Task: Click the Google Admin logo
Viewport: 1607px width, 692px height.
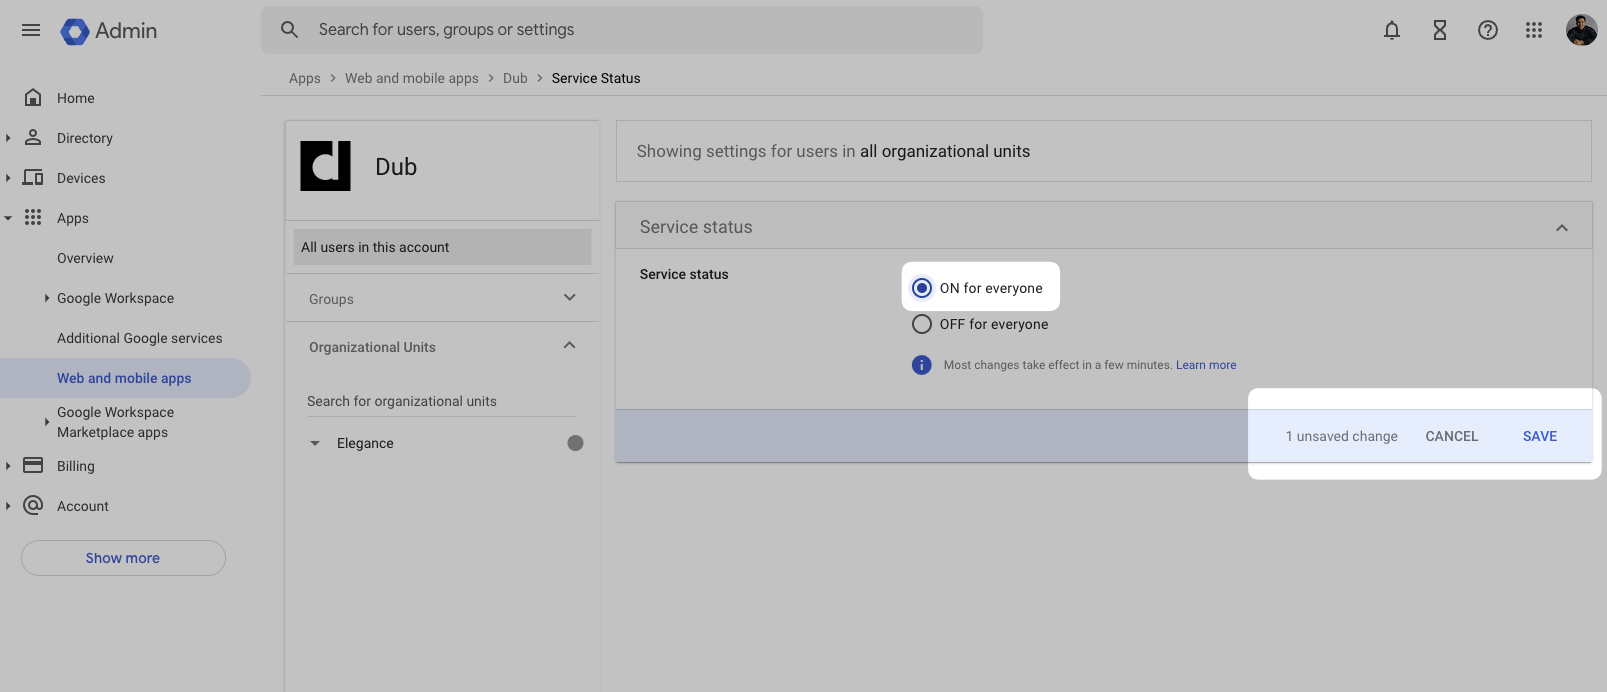Action: point(109,31)
